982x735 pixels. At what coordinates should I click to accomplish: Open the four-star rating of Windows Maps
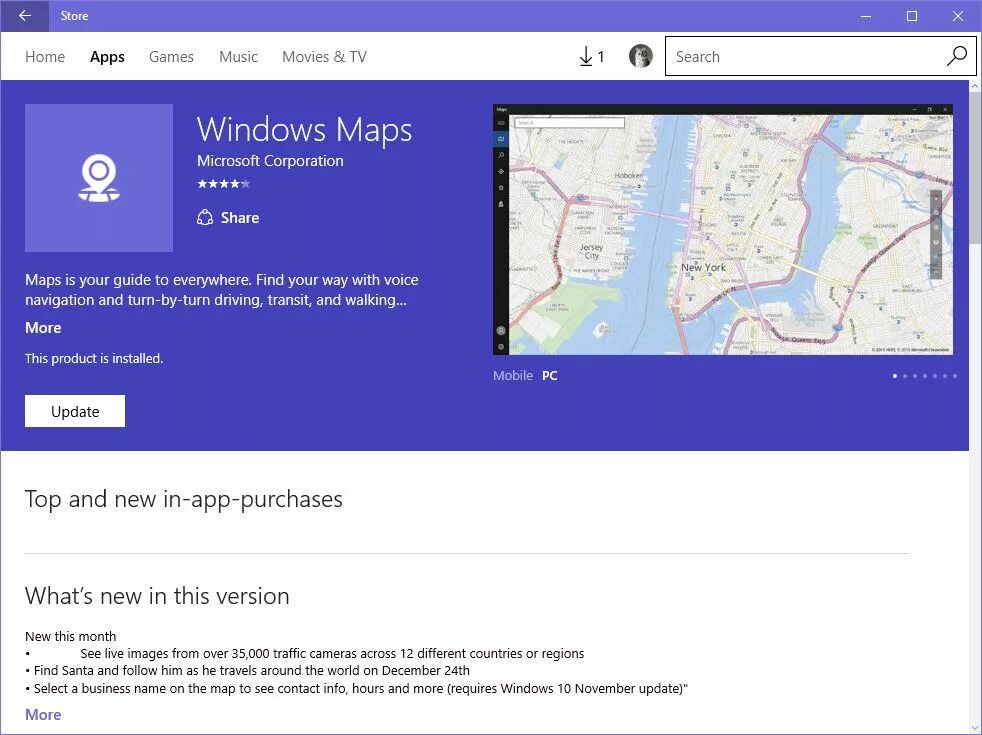pyautogui.click(x=224, y=183)
